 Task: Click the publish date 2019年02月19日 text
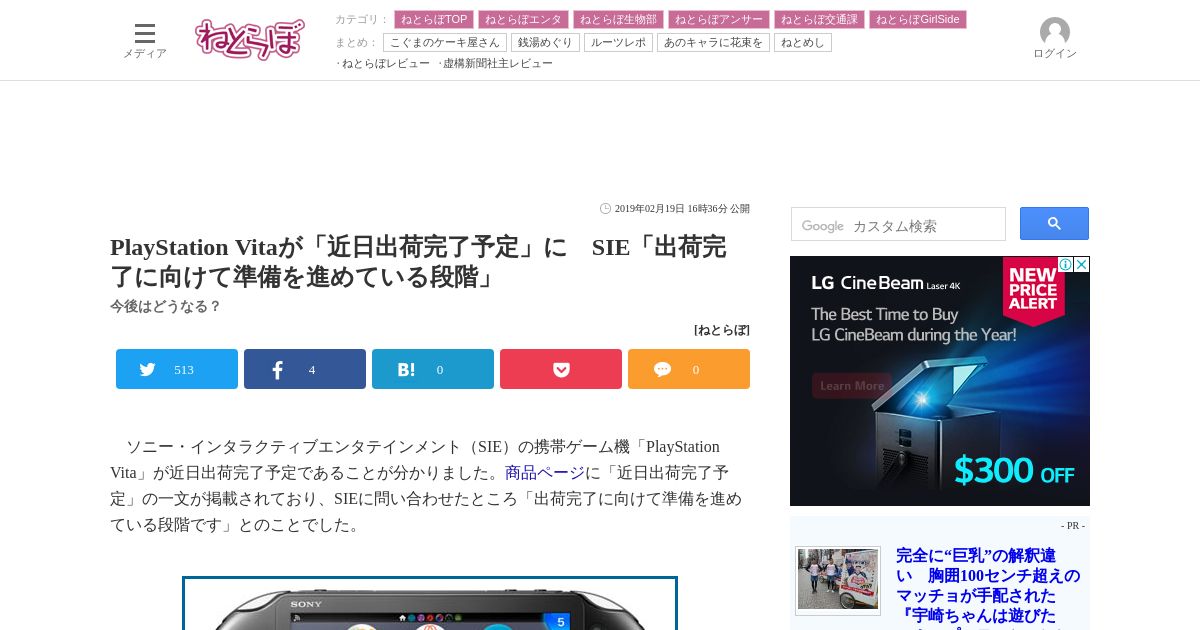pyautogui.click(x=650, y=209)
